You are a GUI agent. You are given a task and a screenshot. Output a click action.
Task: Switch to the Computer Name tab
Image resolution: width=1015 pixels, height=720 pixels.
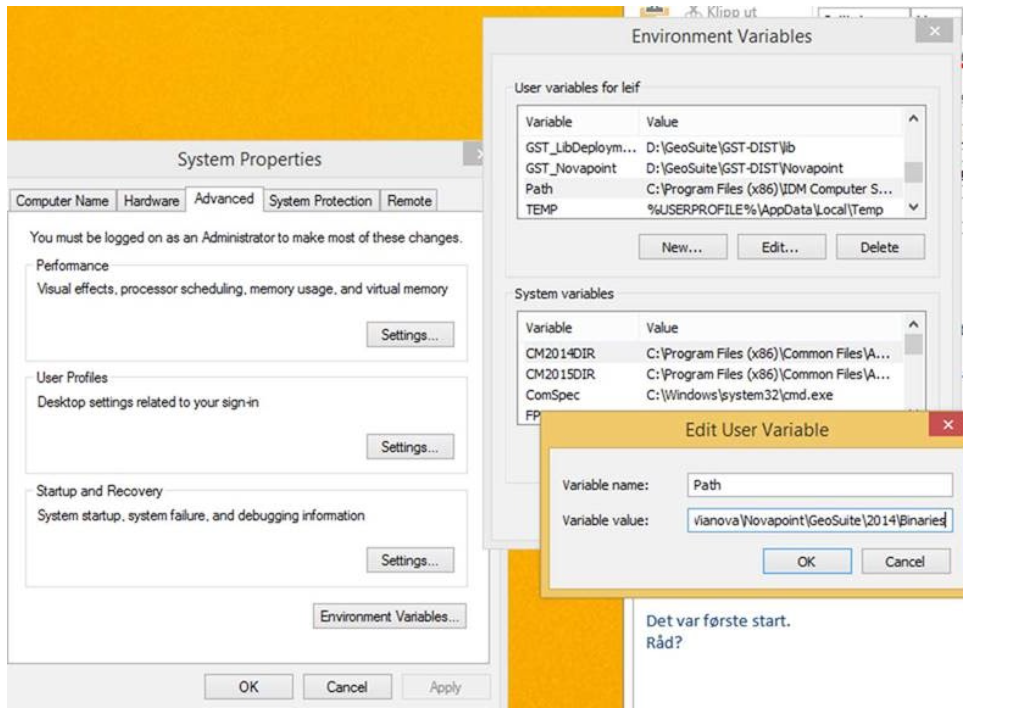click(62, 201)
